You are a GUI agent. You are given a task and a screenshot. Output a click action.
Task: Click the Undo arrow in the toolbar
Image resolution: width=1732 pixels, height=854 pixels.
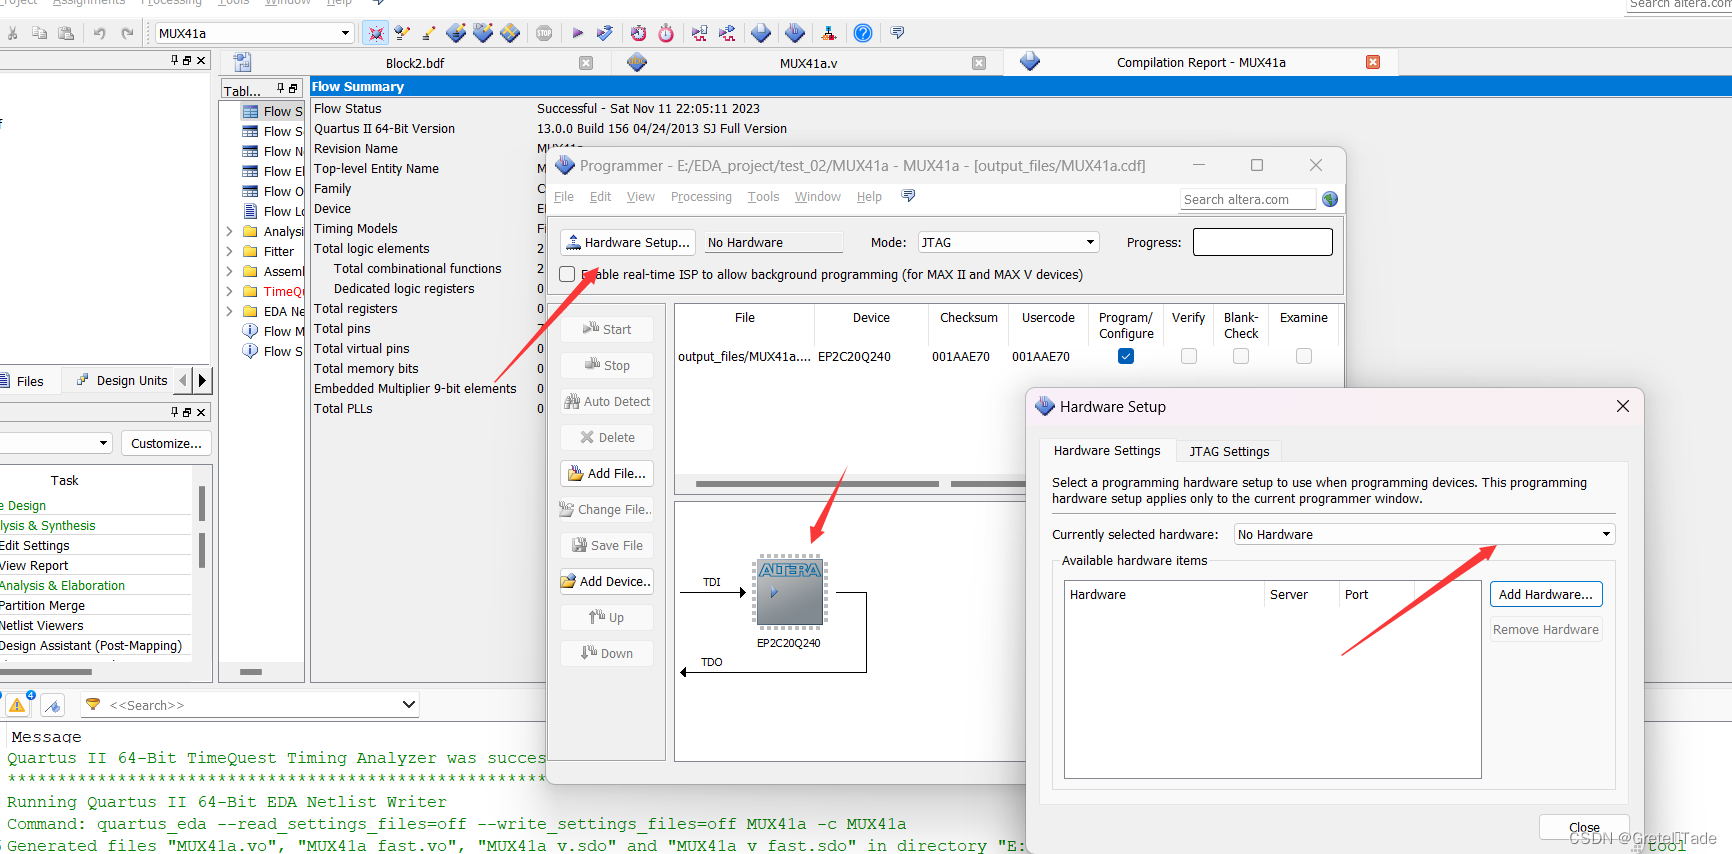(x=100, y=33)
